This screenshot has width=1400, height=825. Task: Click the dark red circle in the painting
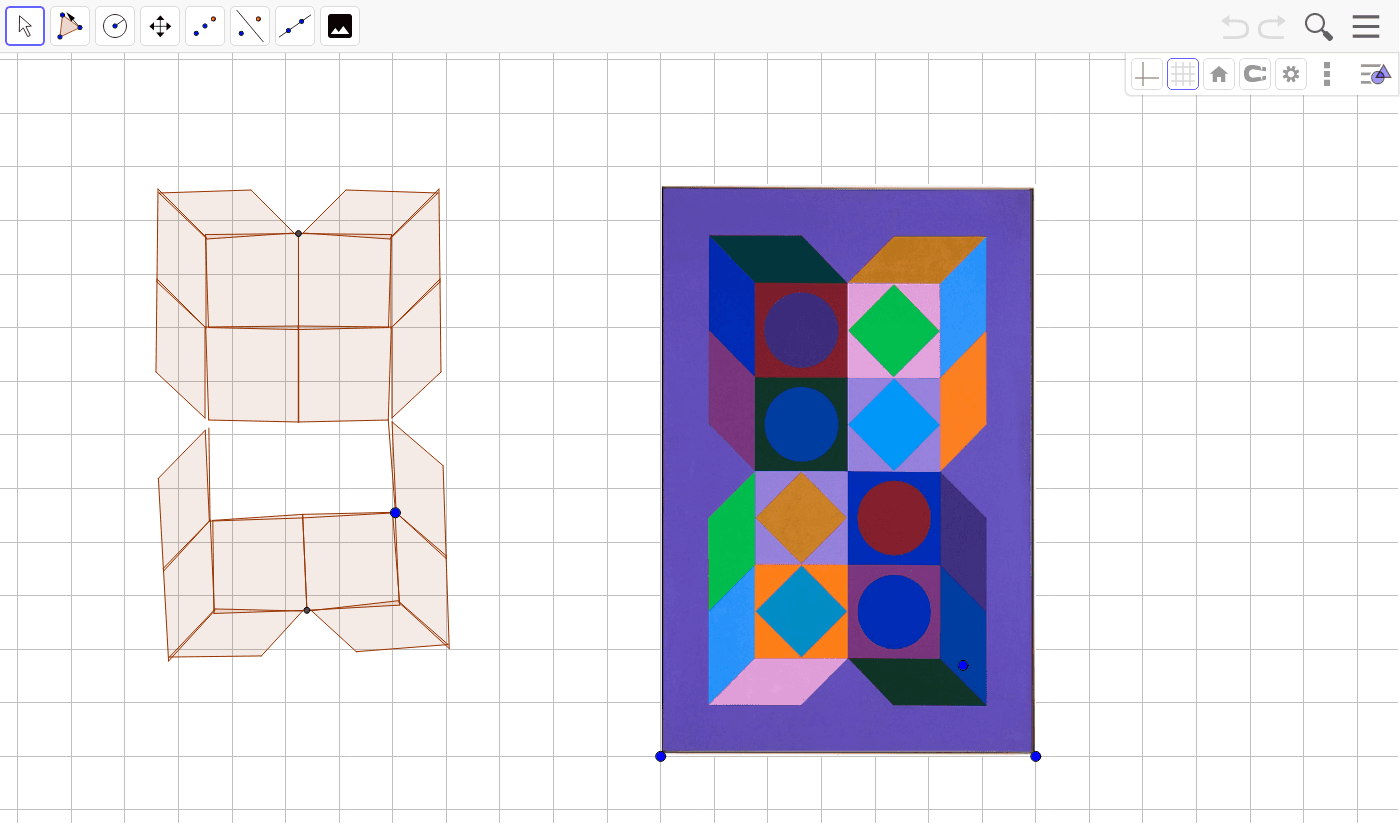tap(894, 518)
